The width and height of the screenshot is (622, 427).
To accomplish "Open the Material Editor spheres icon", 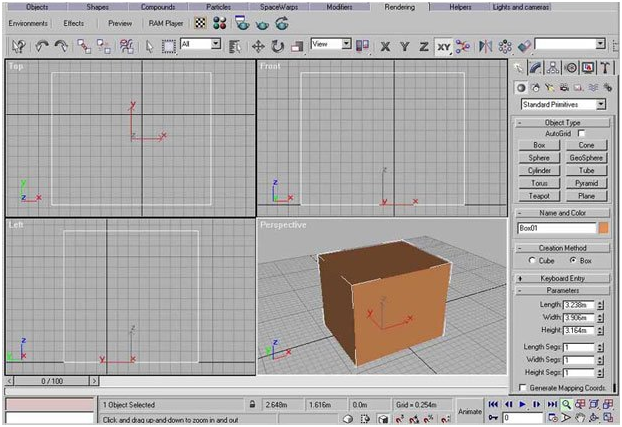I will pyautogui.click(x=219, y=23).
